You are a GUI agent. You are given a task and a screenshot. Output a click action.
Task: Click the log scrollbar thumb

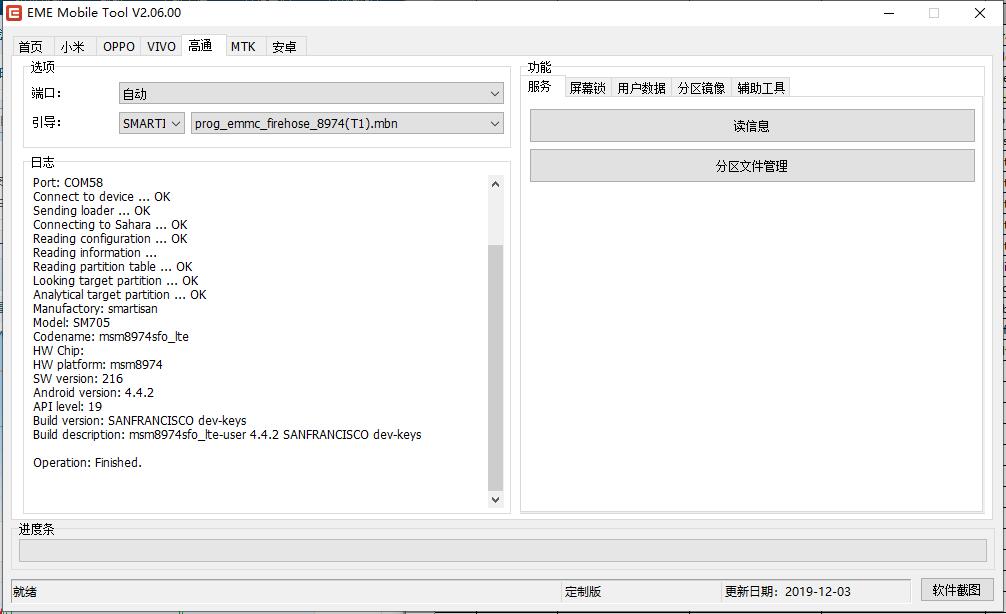tap(495, 368)
